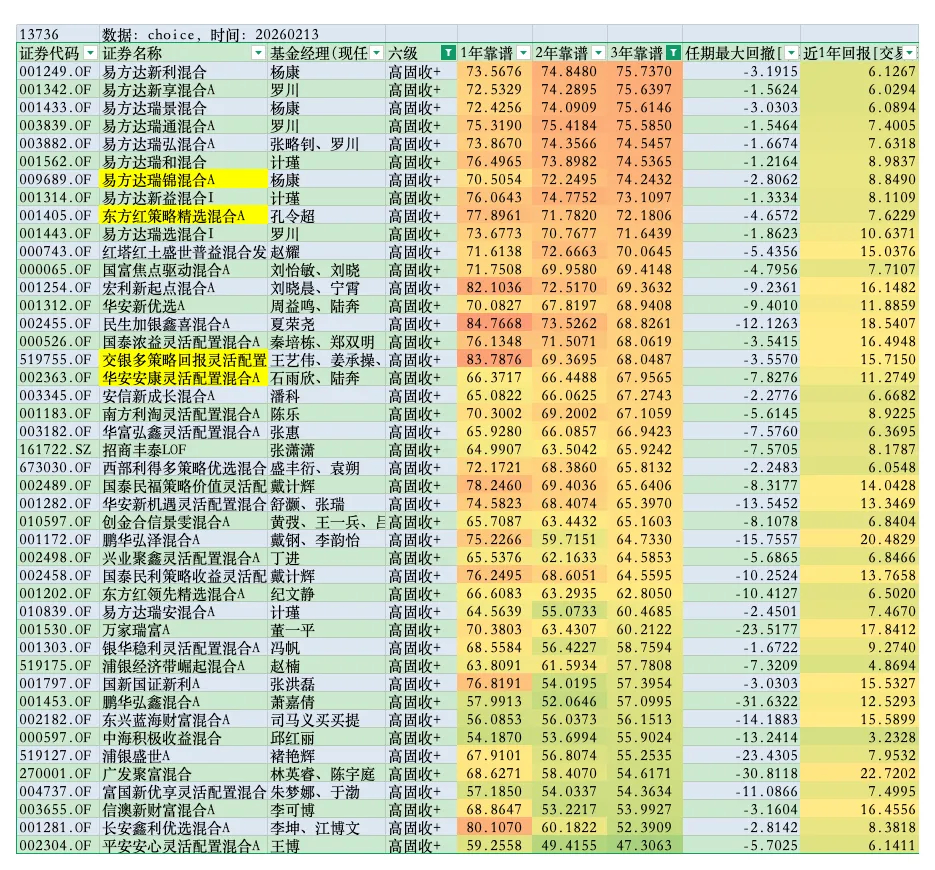Select 1年靠谱 value 80.1070

click(x=495, y=828)
